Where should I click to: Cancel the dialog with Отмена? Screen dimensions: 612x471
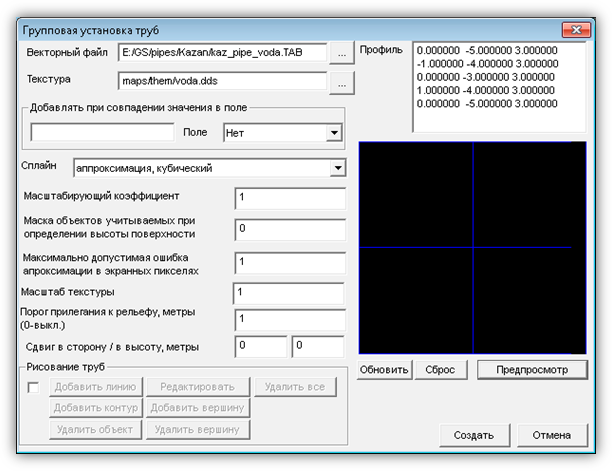click(551, 435)
